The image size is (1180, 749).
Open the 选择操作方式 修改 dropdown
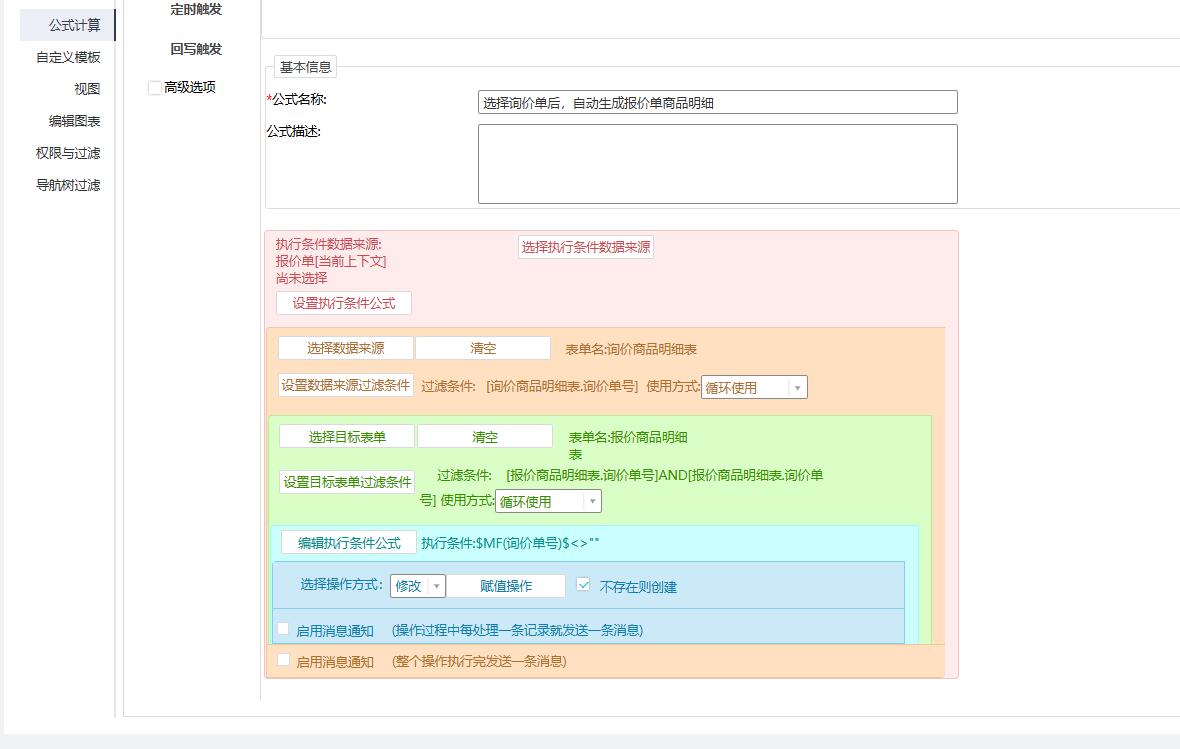point(417,586)
